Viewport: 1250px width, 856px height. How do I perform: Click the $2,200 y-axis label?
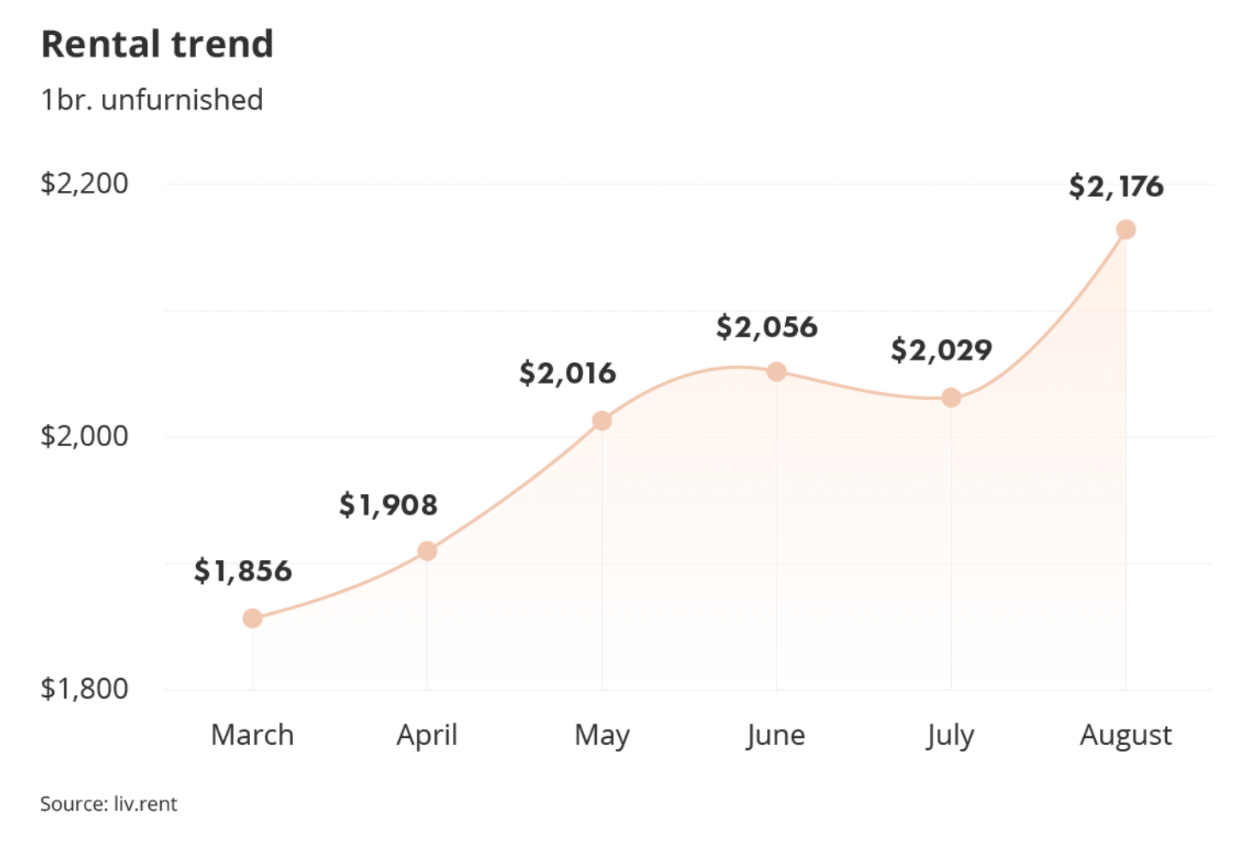[85, 184]
